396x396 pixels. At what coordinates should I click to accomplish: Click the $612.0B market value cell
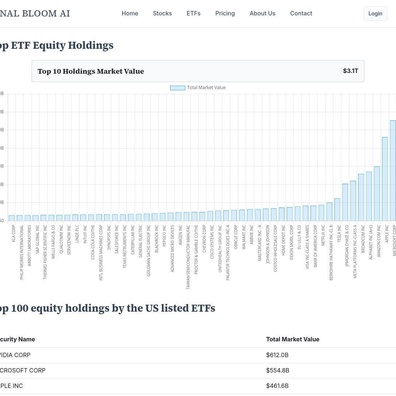tap(277, 355)
